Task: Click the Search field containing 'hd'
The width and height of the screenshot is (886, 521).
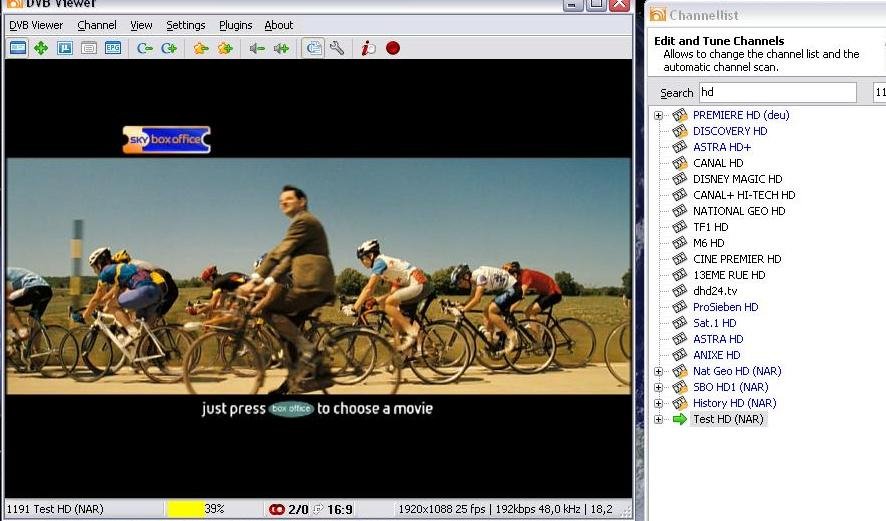Action: (776, 93)
